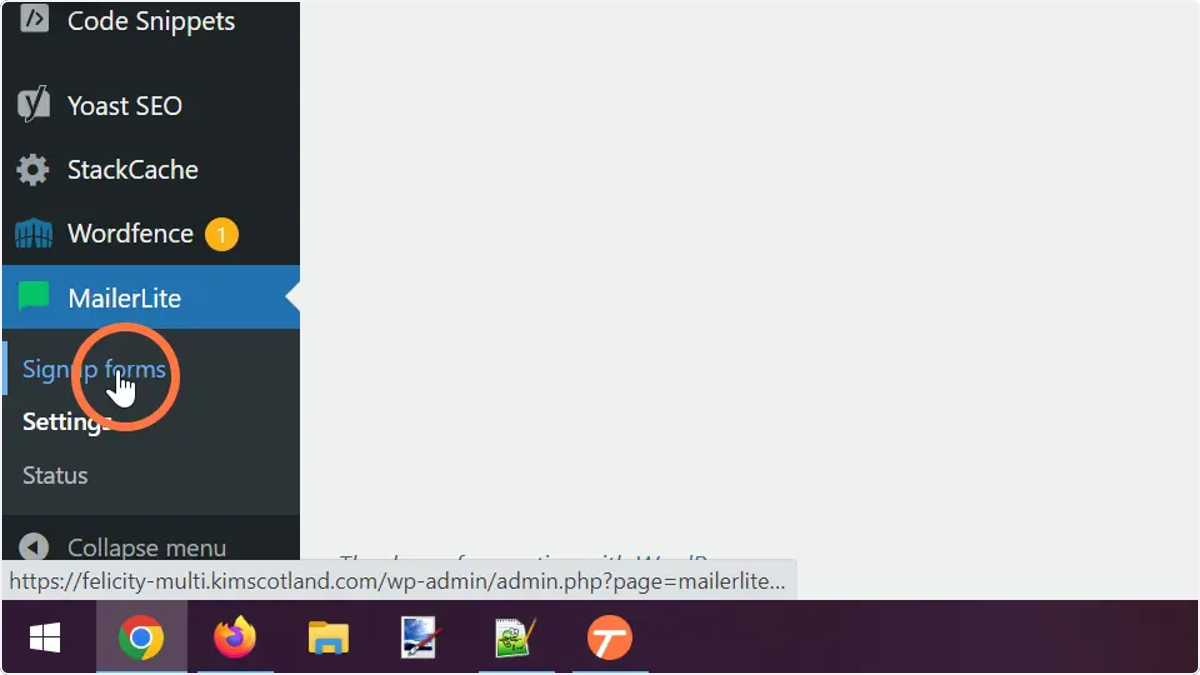Click the Wordfence fence icon
This screenshot has height=675, width=1200.
pos(33,234)
